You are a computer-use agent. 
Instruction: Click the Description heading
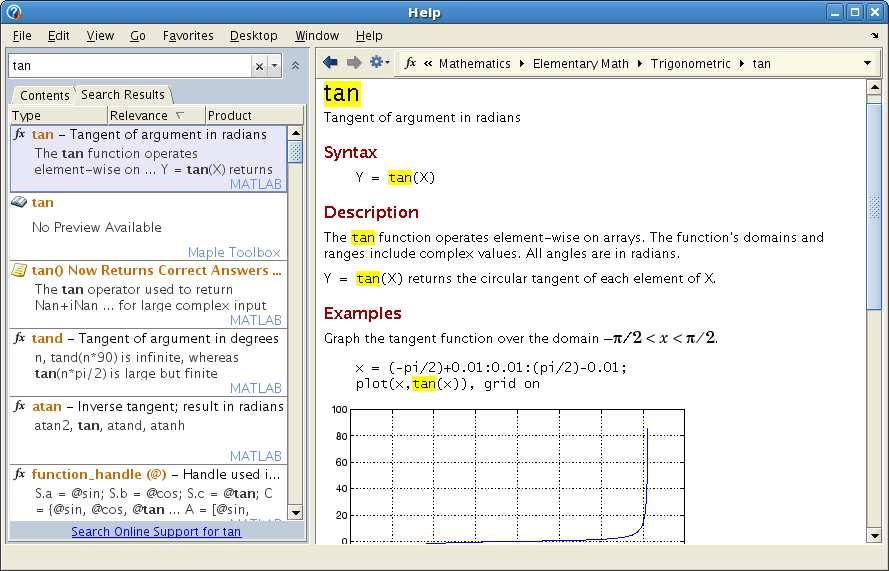(x=371, y=213)
